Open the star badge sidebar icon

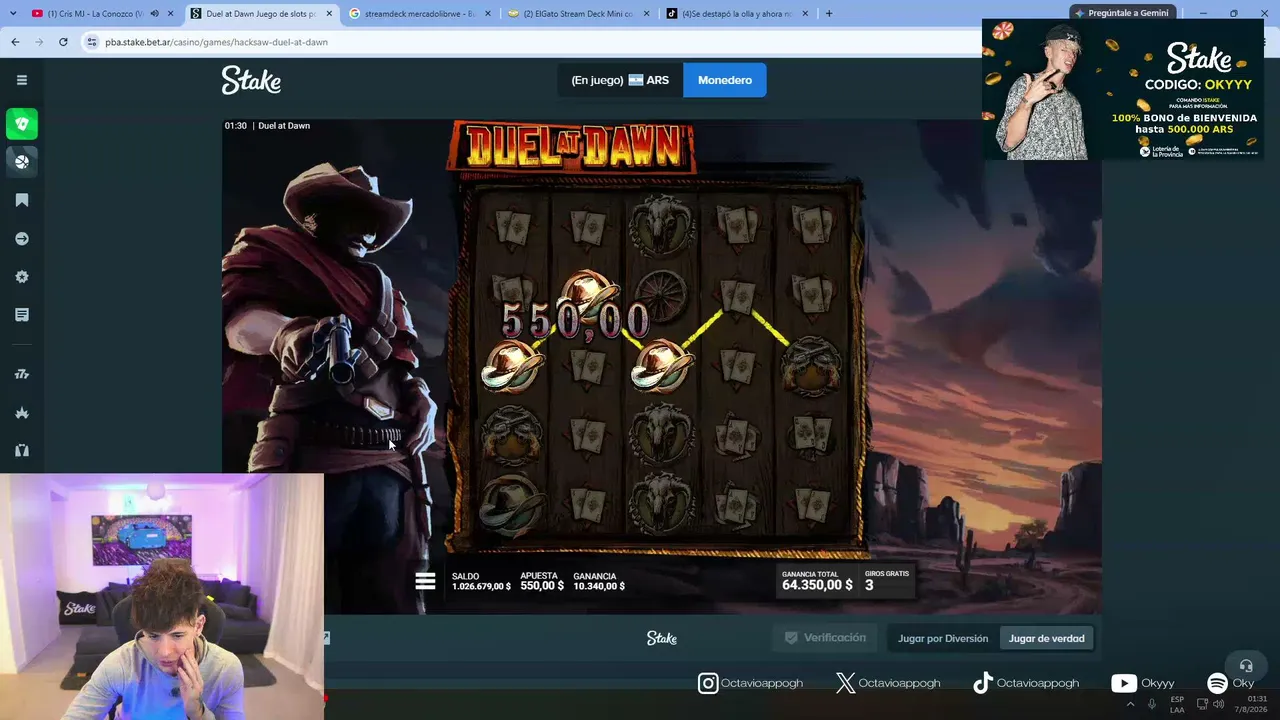(22, 277)
